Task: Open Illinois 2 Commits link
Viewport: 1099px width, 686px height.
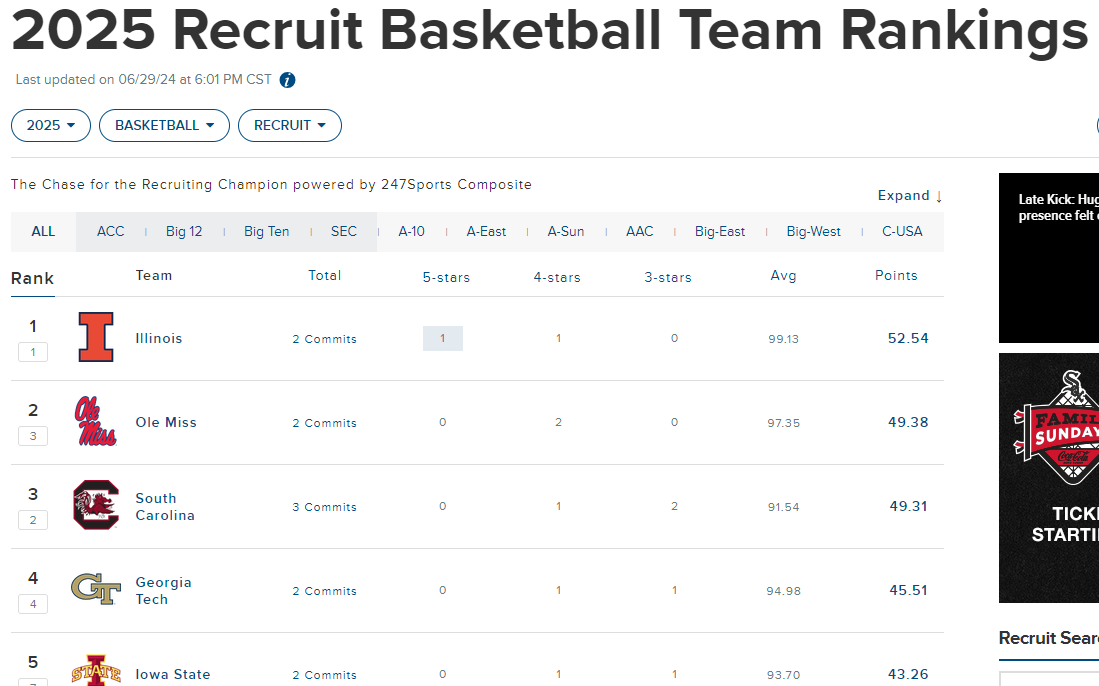Action: [x=325, y=339]
